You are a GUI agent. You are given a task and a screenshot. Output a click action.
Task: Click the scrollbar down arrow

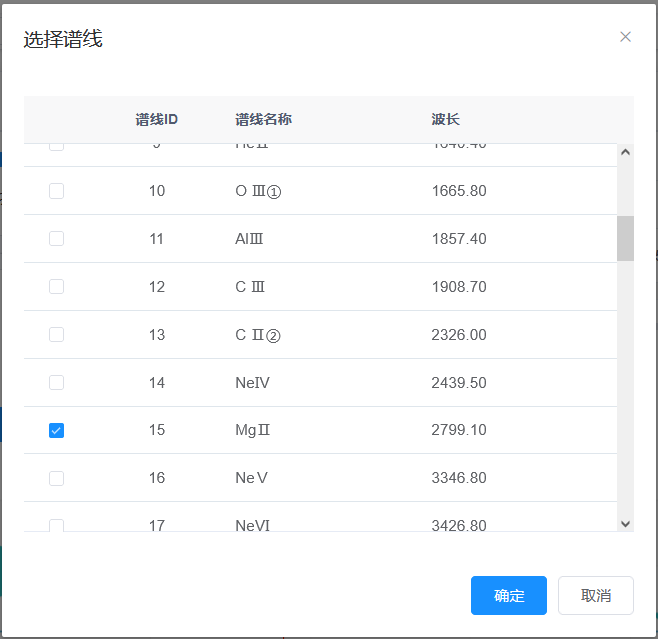625,523
